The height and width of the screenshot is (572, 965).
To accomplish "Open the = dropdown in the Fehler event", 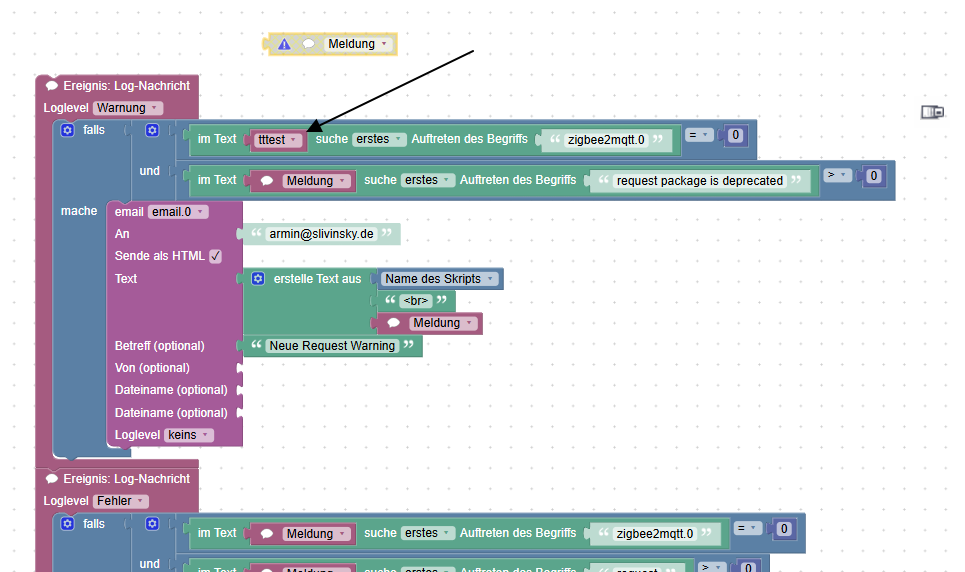I will click(747, 528).
